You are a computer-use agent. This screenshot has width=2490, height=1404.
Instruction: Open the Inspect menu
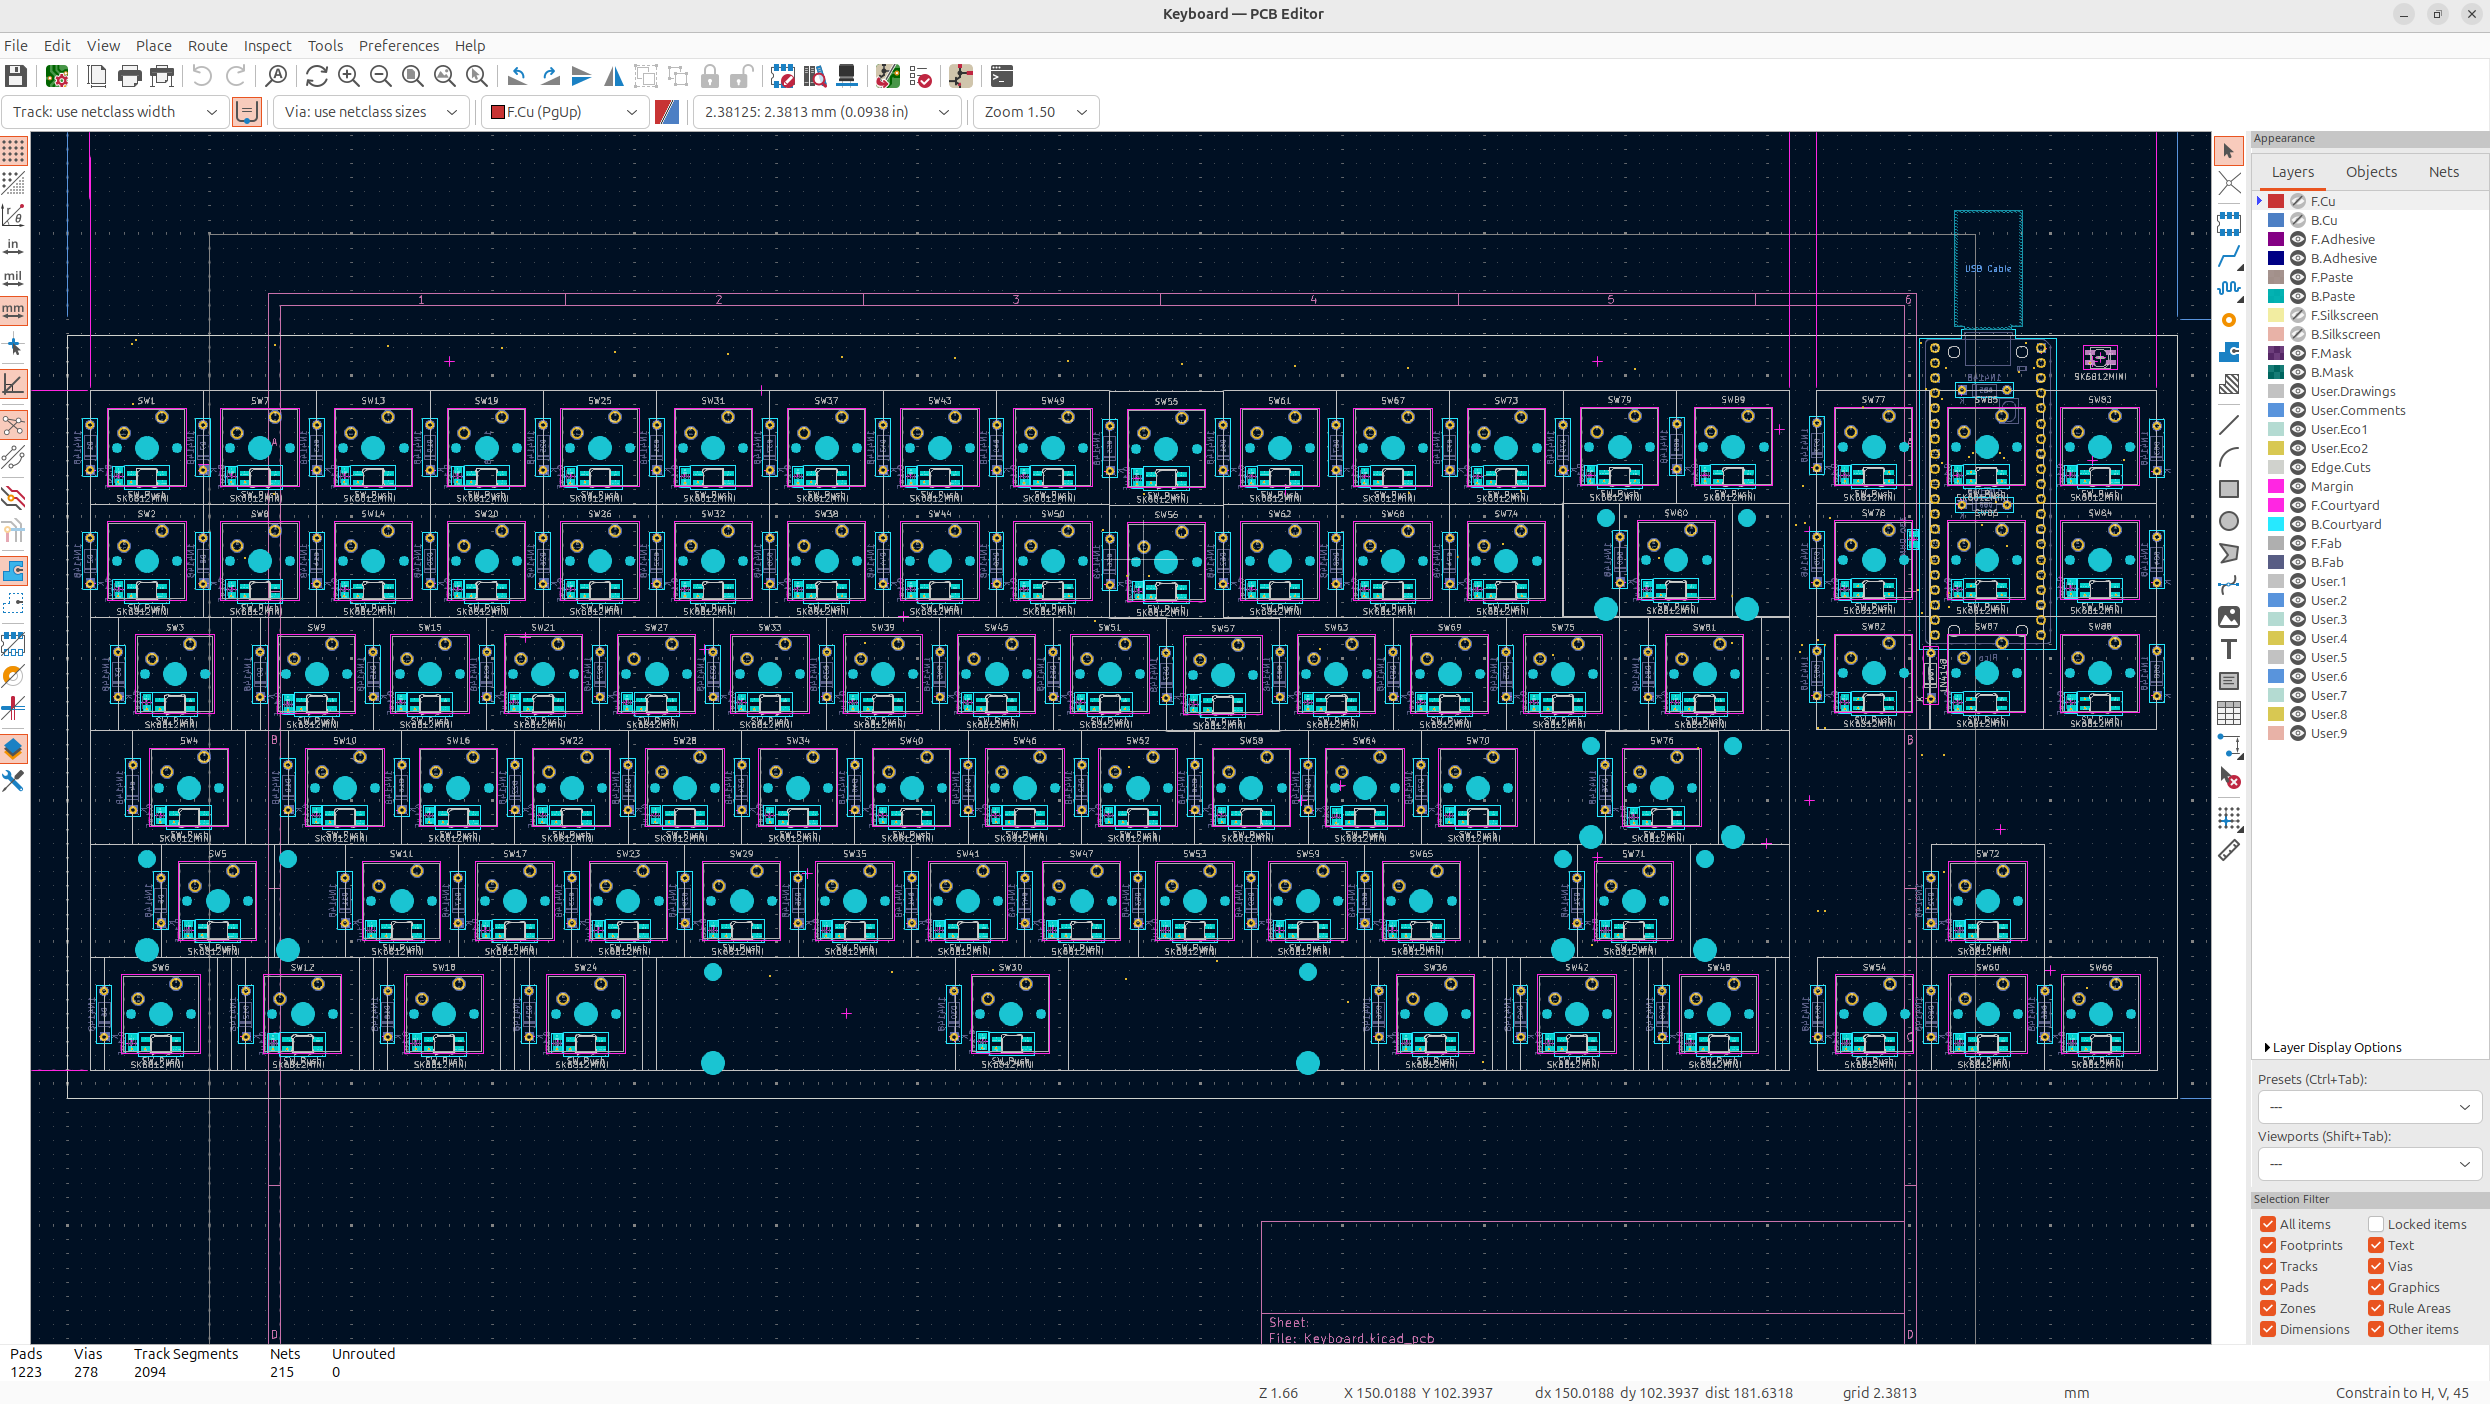tap(268, 46)
